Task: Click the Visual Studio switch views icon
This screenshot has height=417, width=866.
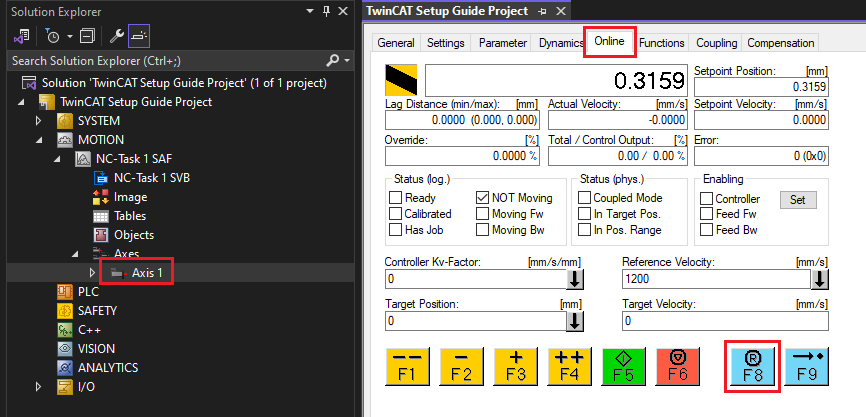Action: 22,36
